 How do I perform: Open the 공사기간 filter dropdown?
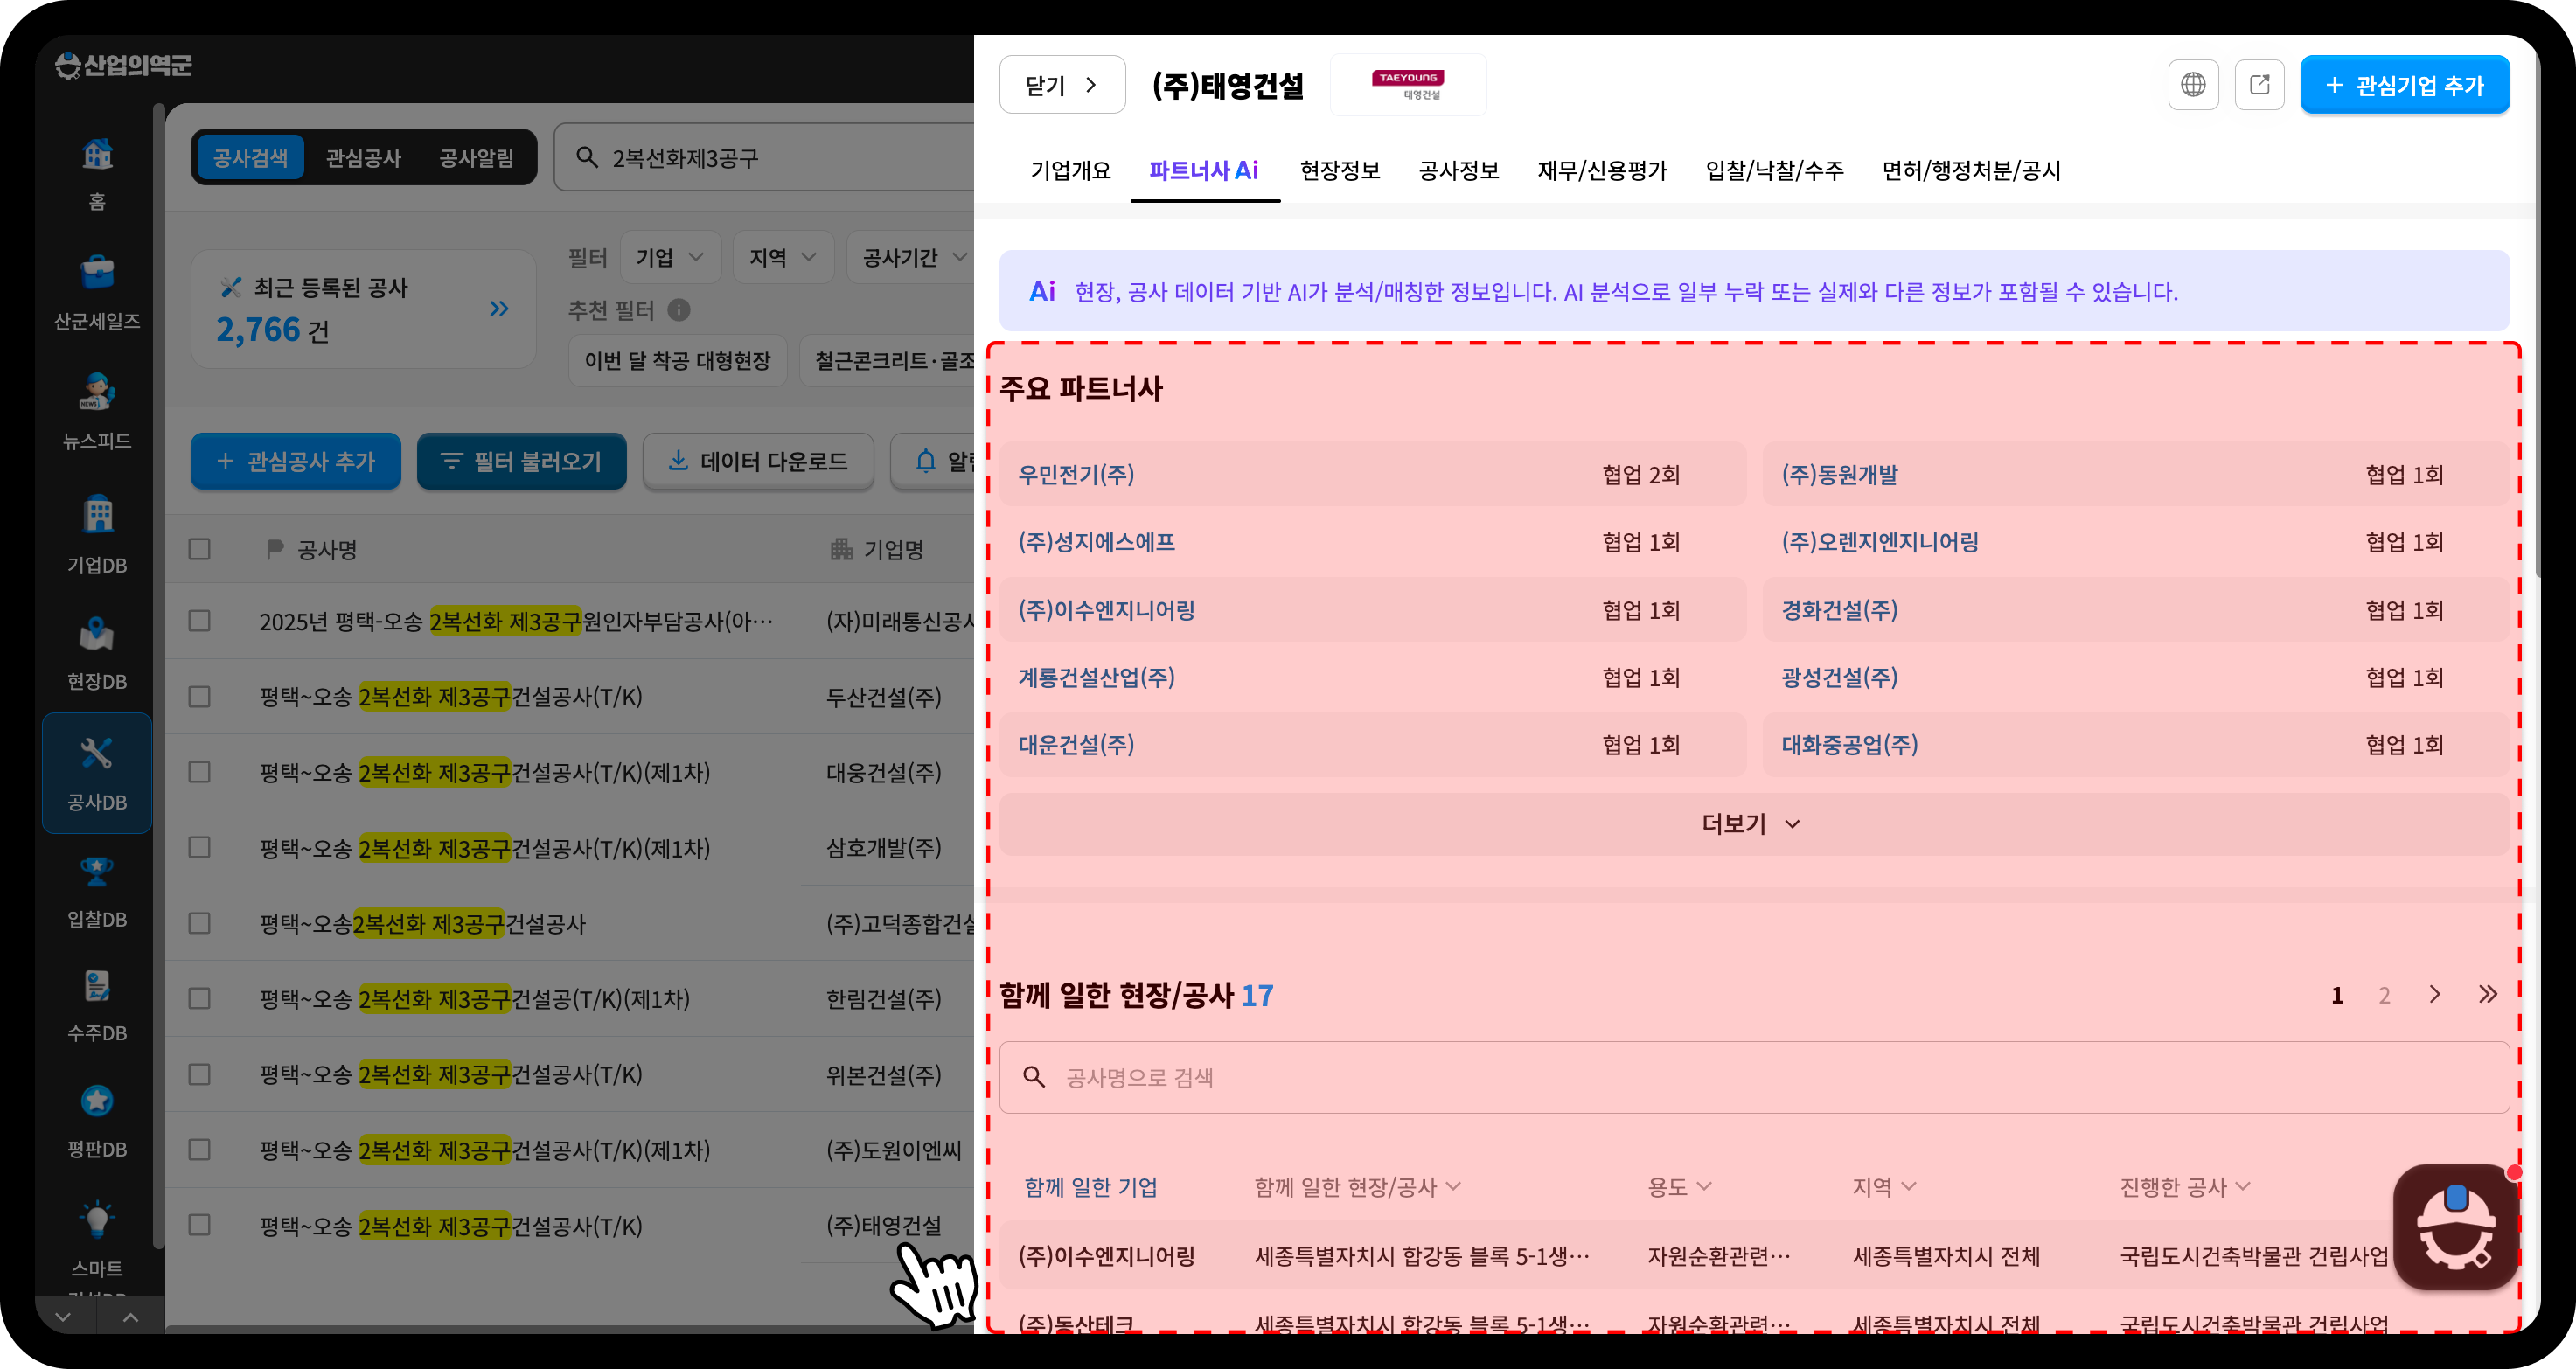tap(912, 257)
